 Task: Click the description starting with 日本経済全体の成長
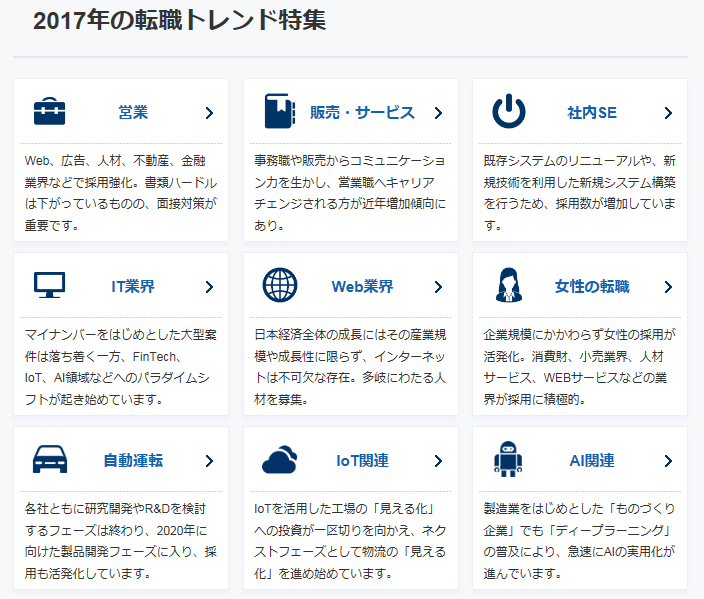click(x=350, y=367)
